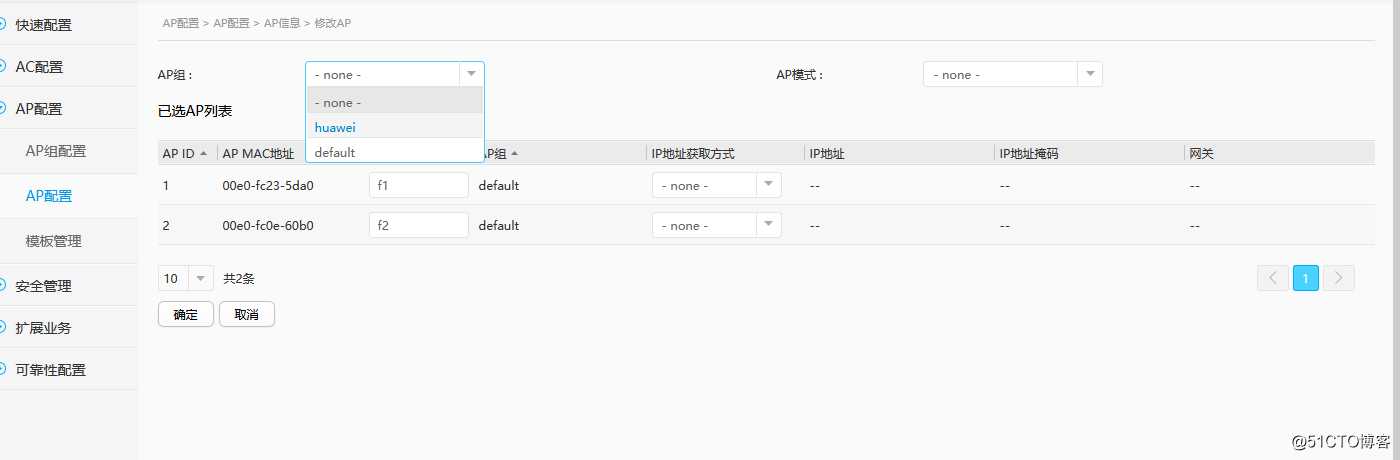The height and width of the screenshot is (460, 1400).
Task: Click the expand icon beside 快速配置
Action: [2, 24]
